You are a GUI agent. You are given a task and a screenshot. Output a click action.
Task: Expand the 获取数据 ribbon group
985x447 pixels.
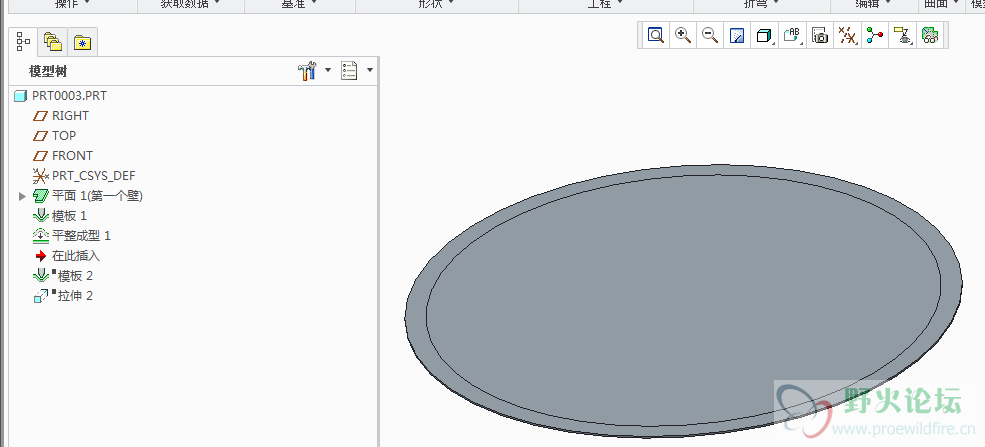tap(190, 4)
